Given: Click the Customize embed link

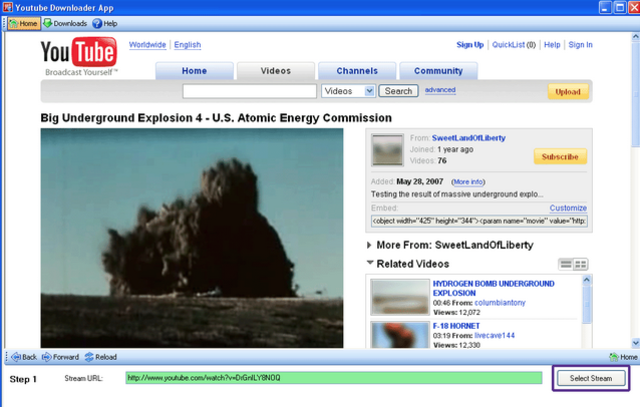Looking at the screenshot, I should point(568,208).
